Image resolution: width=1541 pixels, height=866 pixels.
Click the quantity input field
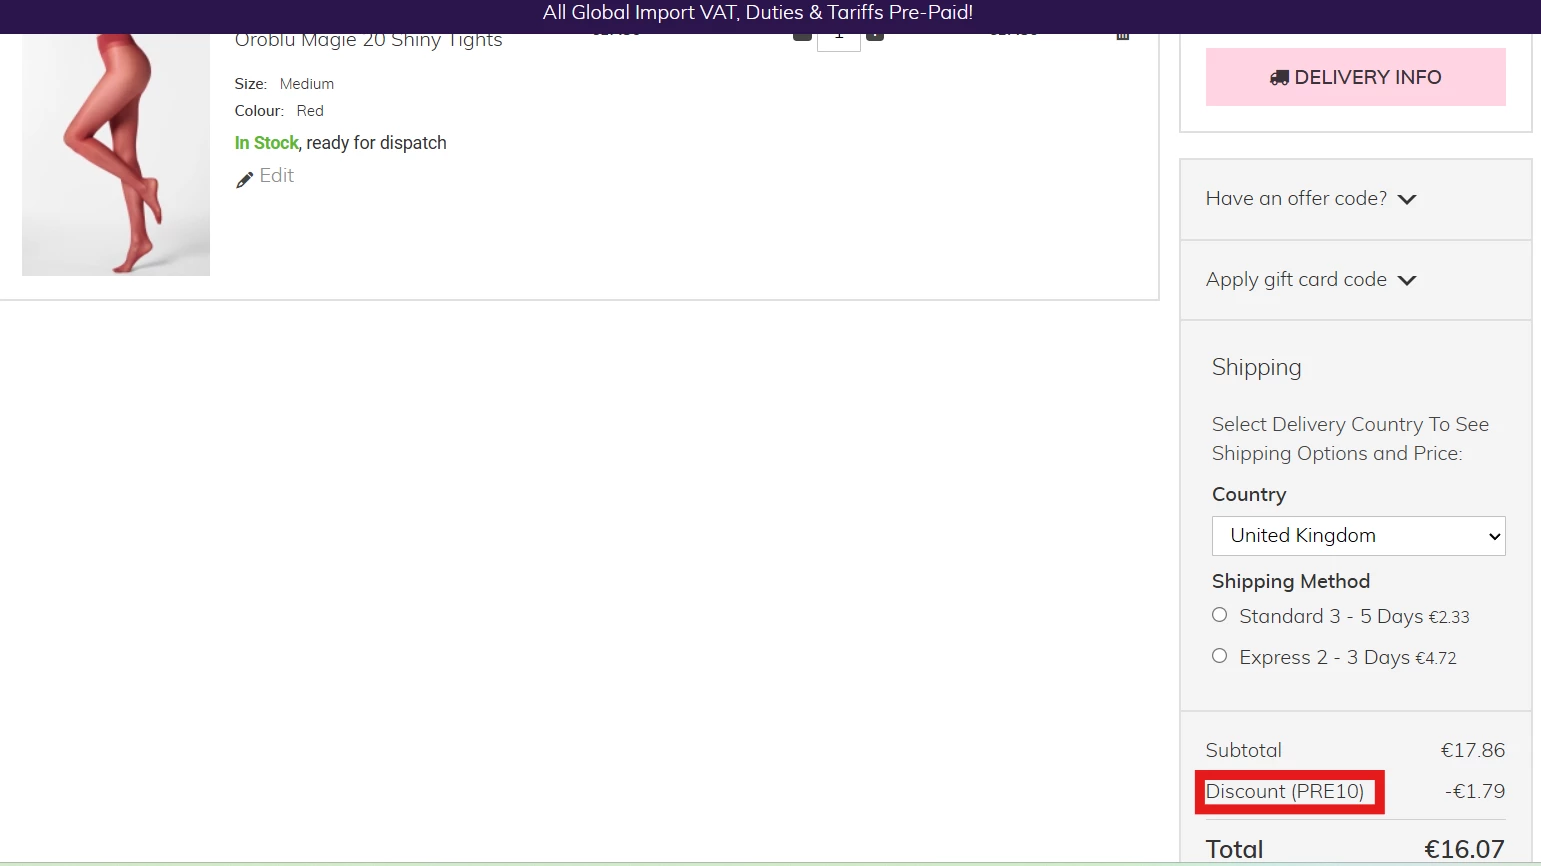click(x=838, y=41)
